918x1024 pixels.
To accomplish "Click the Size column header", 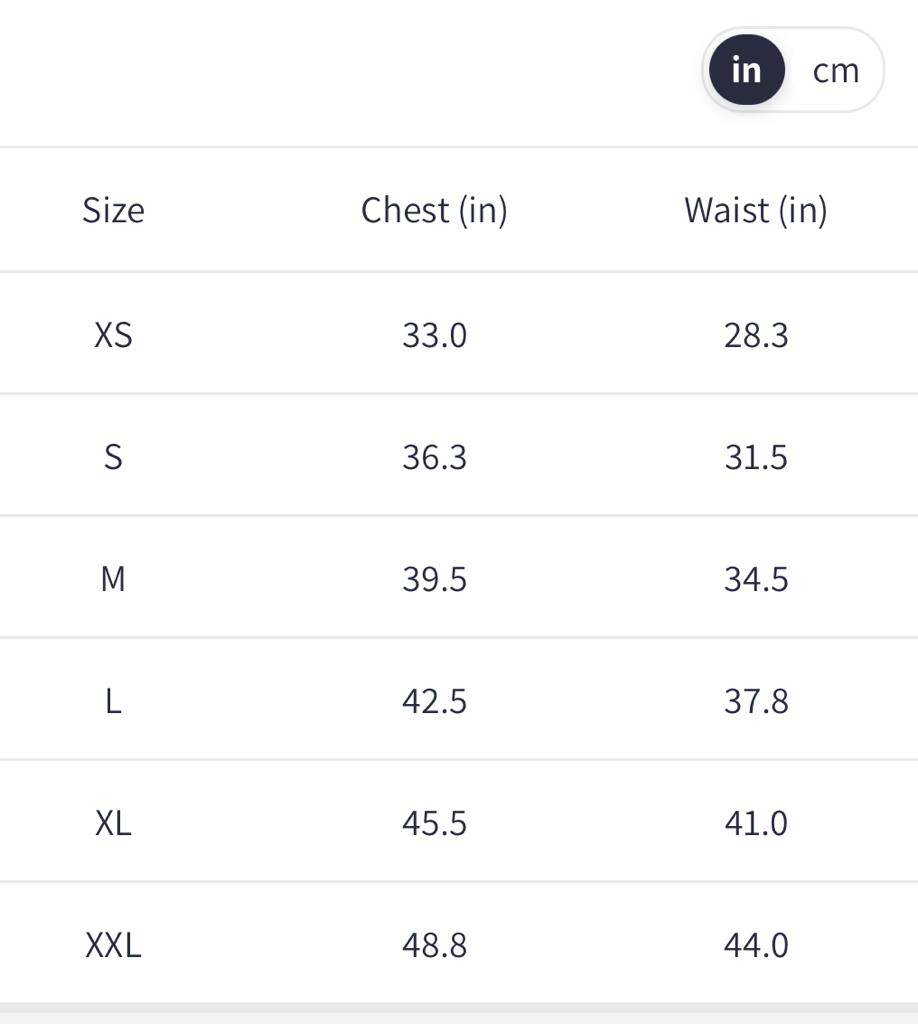I will pos(113,210).
